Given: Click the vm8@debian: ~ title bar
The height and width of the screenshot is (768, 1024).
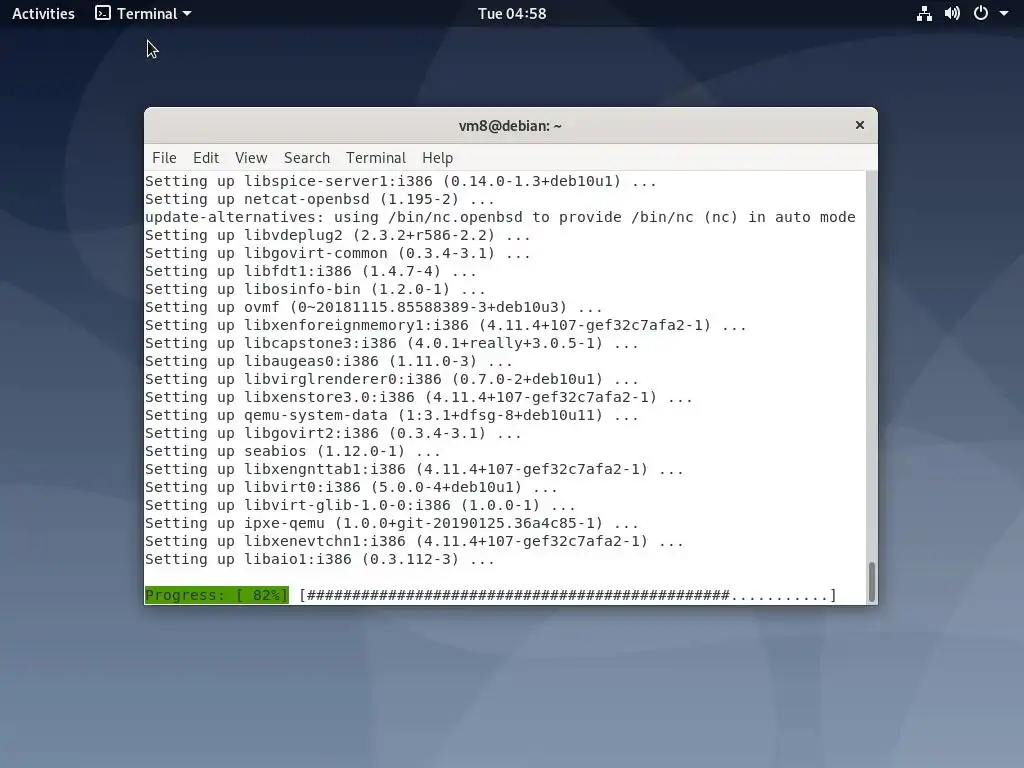Looking at the screenshot, I should [510, 125].
